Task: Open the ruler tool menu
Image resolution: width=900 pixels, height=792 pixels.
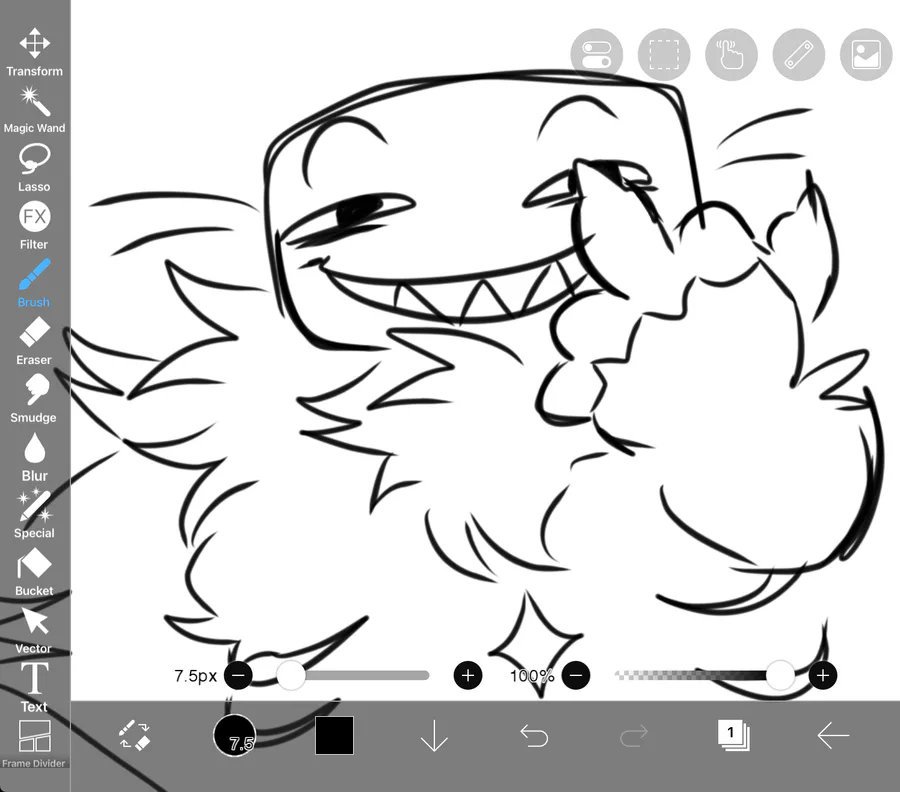Action: tap(799, 55)
